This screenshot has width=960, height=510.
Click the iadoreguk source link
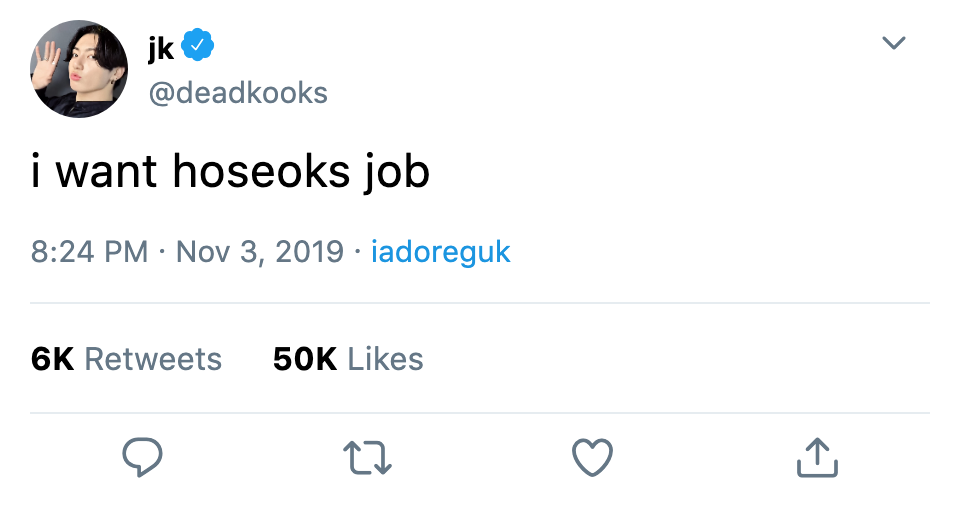440,252
